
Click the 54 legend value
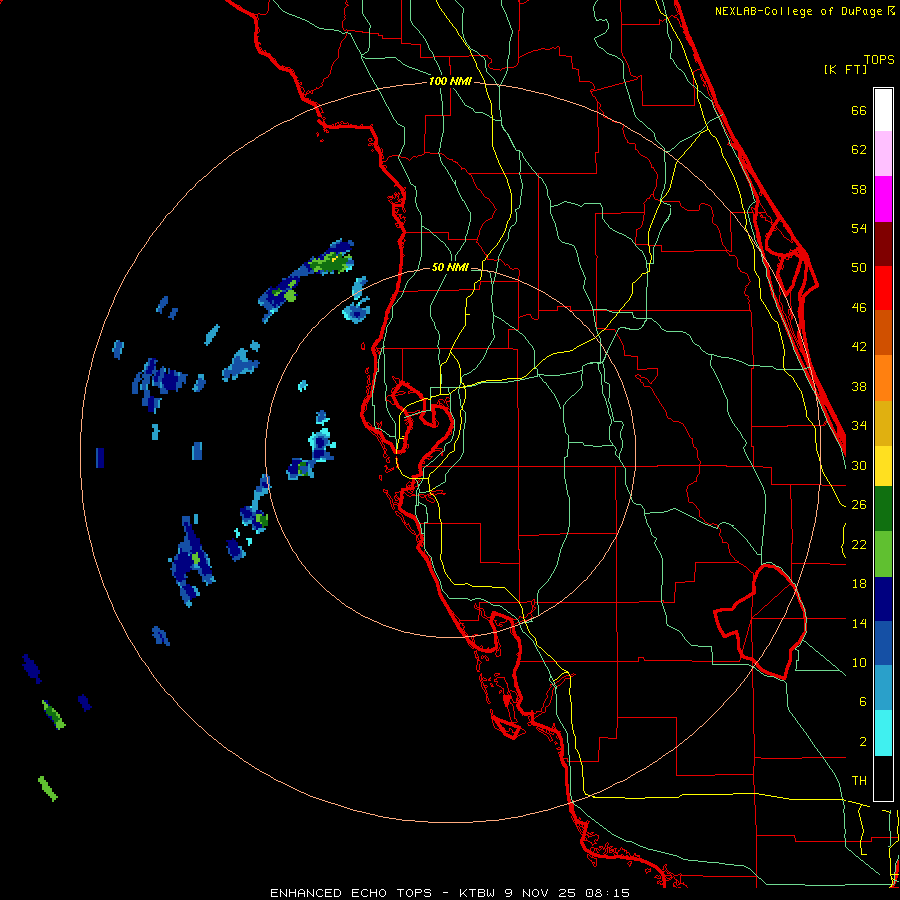coord(859,228)
